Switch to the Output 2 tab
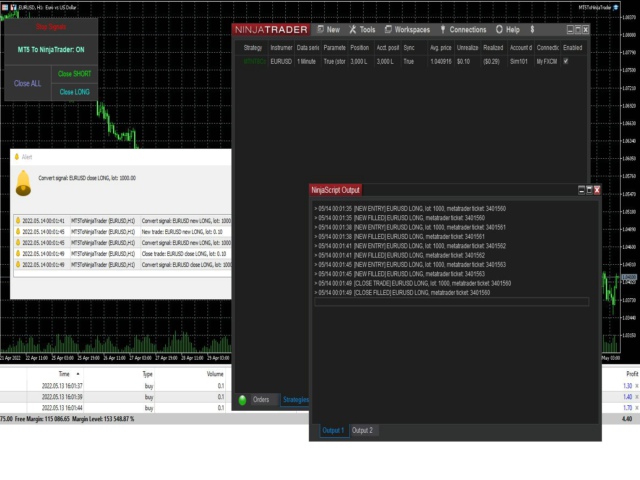The height and width of the screenshot is (480, 640). [x=362, y=431]
